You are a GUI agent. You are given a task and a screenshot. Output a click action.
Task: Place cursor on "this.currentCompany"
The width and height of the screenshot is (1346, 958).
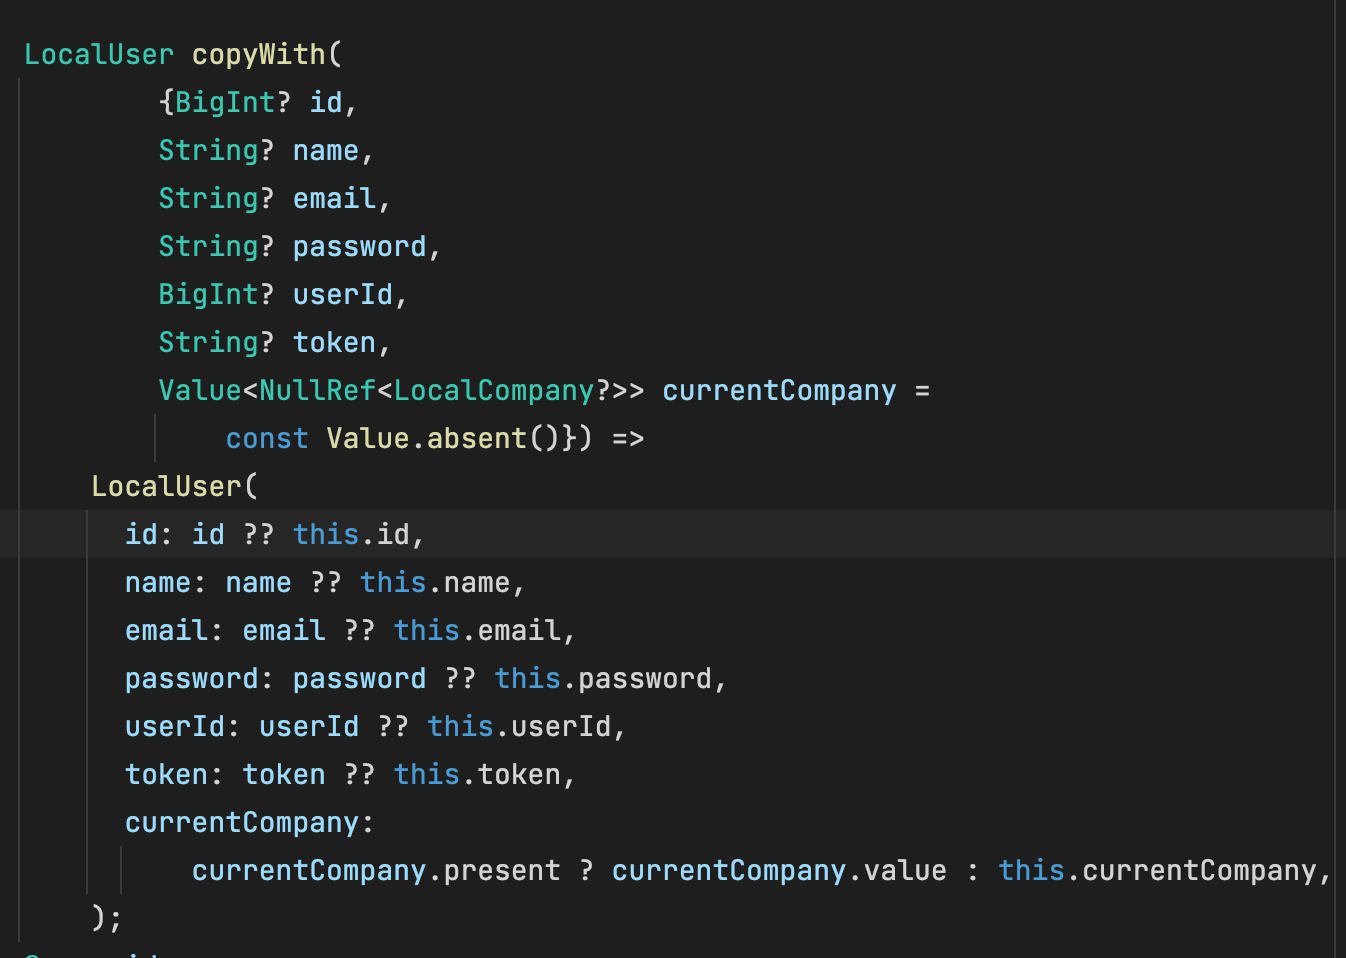point(1157,870)
